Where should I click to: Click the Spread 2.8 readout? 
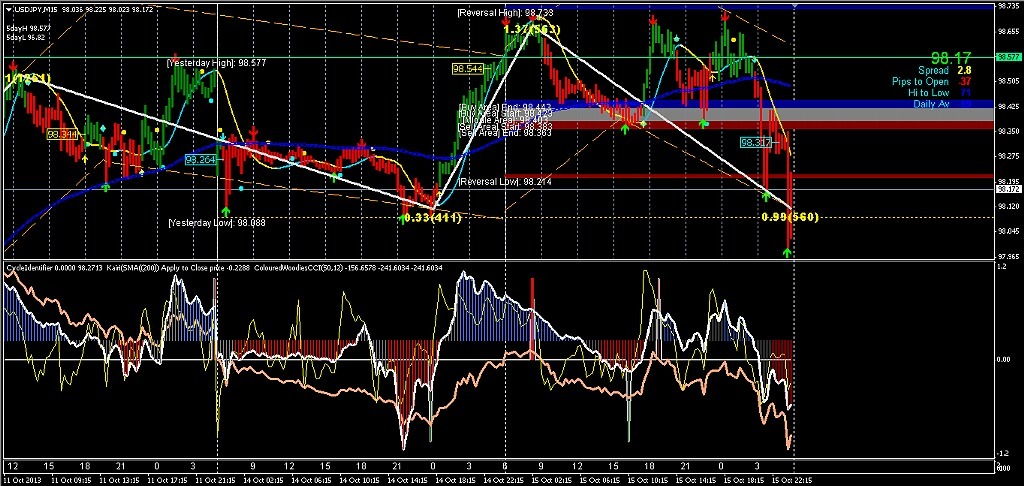point(944,70)
